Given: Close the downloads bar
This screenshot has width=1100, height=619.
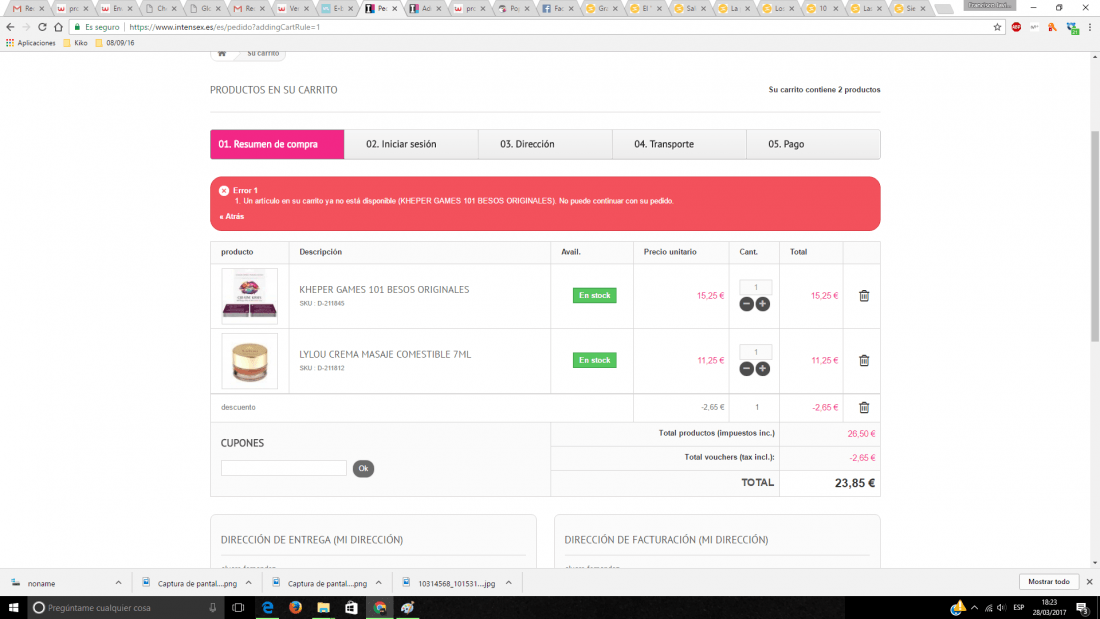Looking at the screenshot, I should point(1089,582).
